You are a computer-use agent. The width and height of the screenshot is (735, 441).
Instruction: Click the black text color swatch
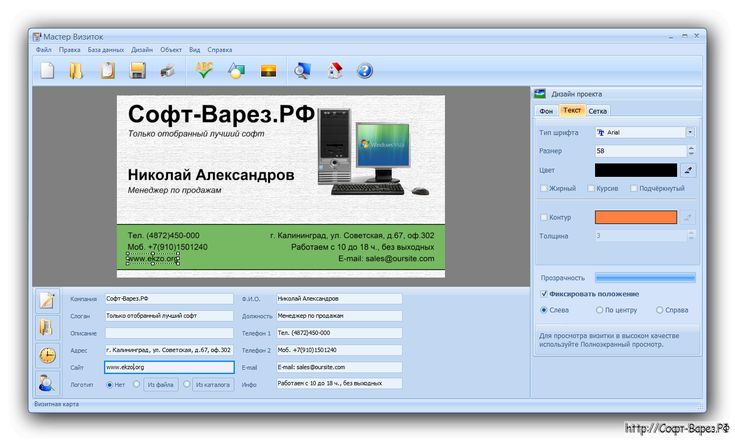pos(636,170)
